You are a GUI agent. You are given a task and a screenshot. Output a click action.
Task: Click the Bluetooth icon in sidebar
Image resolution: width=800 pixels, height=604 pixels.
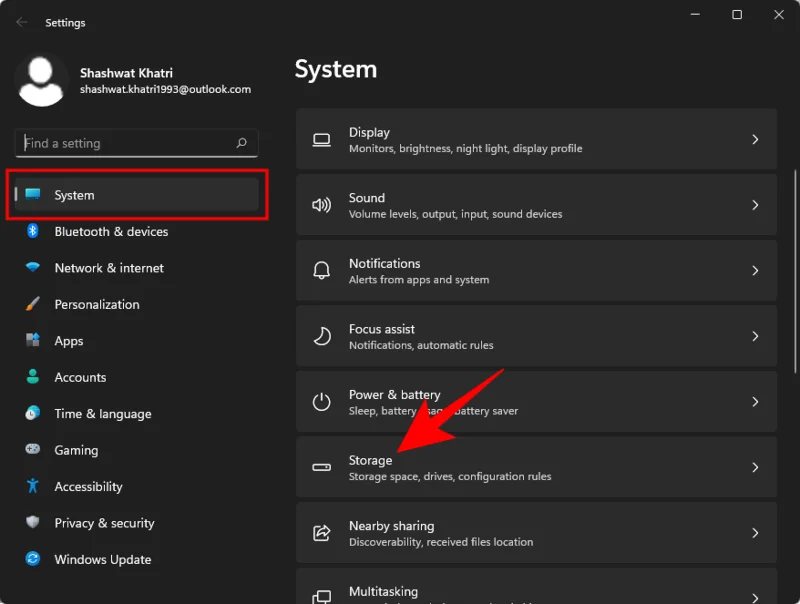(x=31, y=231)
